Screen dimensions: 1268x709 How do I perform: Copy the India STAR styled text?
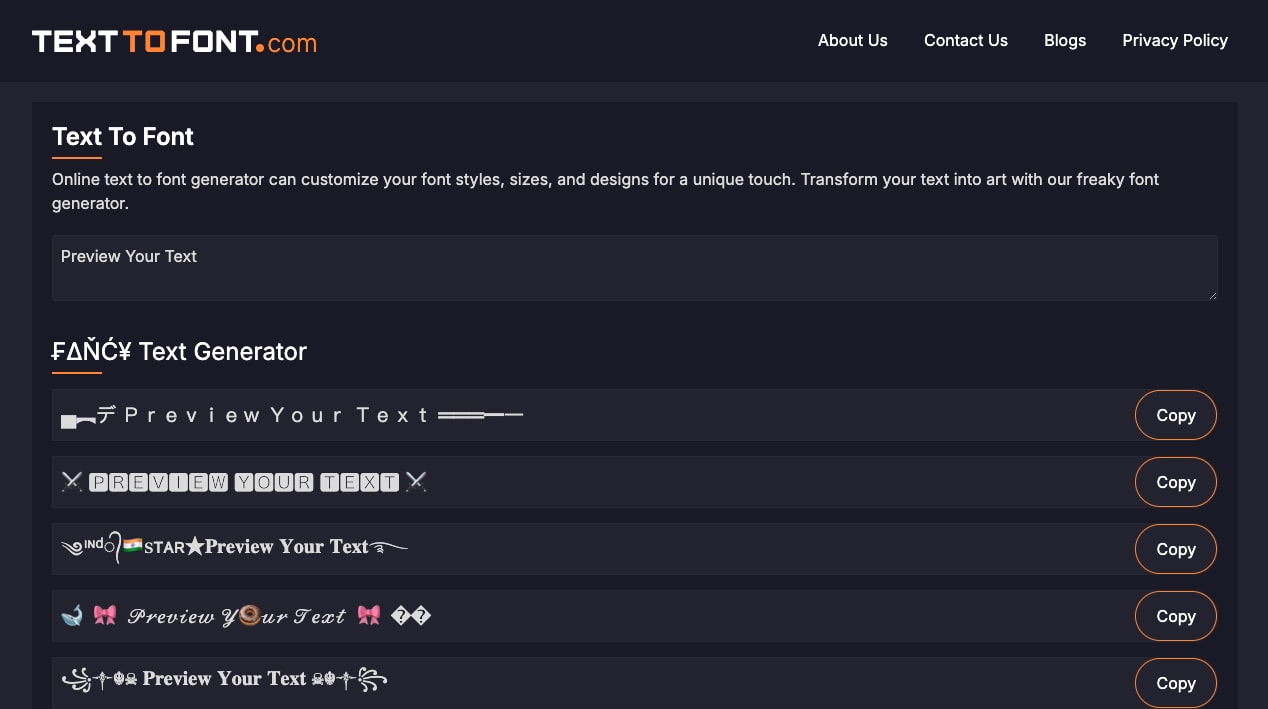pyautogui.click(x=1176, y=549)
